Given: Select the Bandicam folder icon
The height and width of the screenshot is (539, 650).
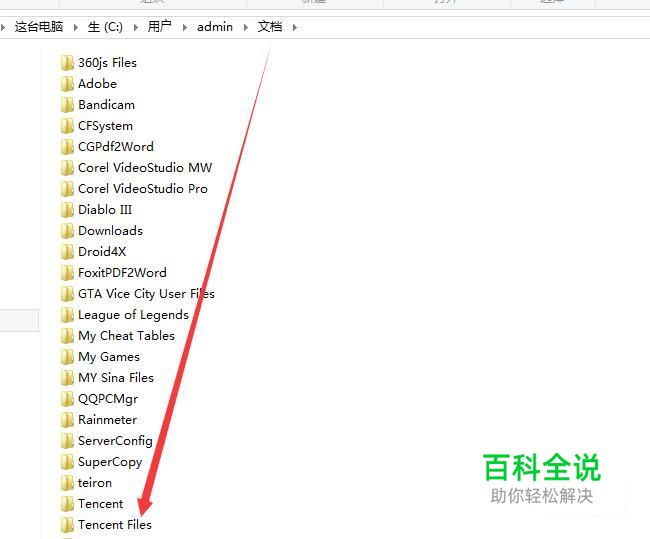Looking at the screenshot, I should point(67,105).
